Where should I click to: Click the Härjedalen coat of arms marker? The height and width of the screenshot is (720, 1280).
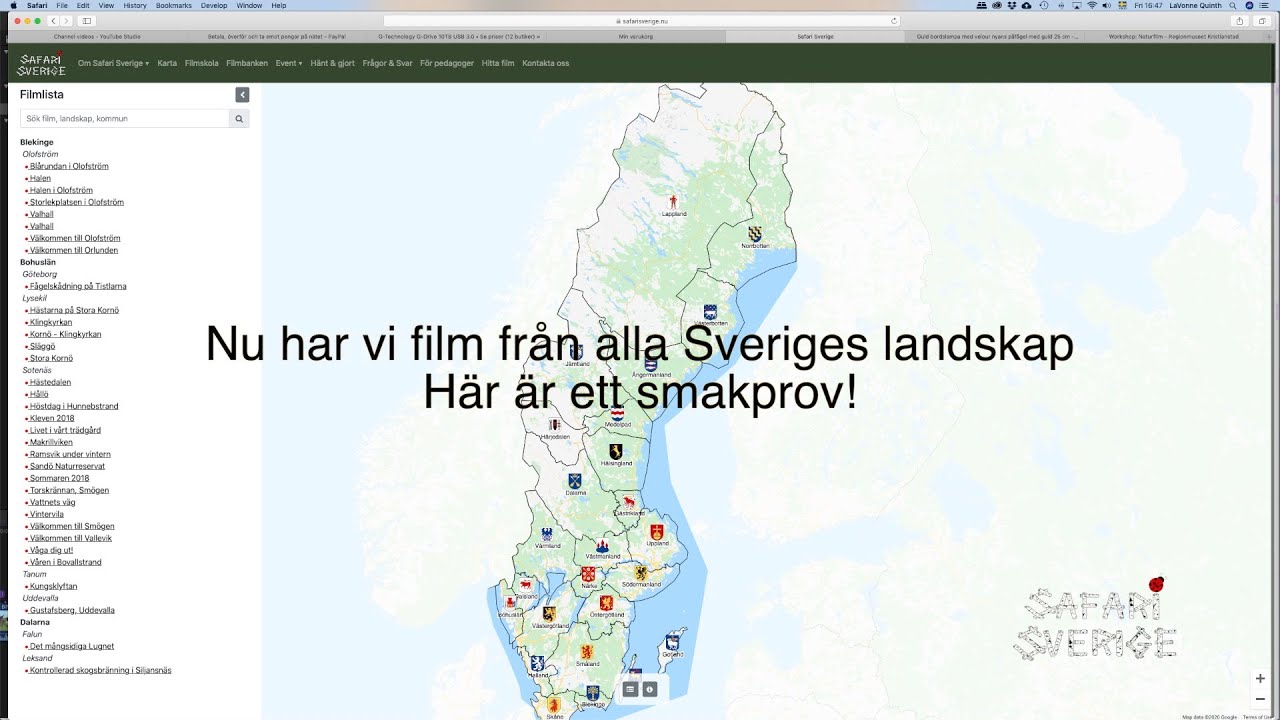point(555,425)
